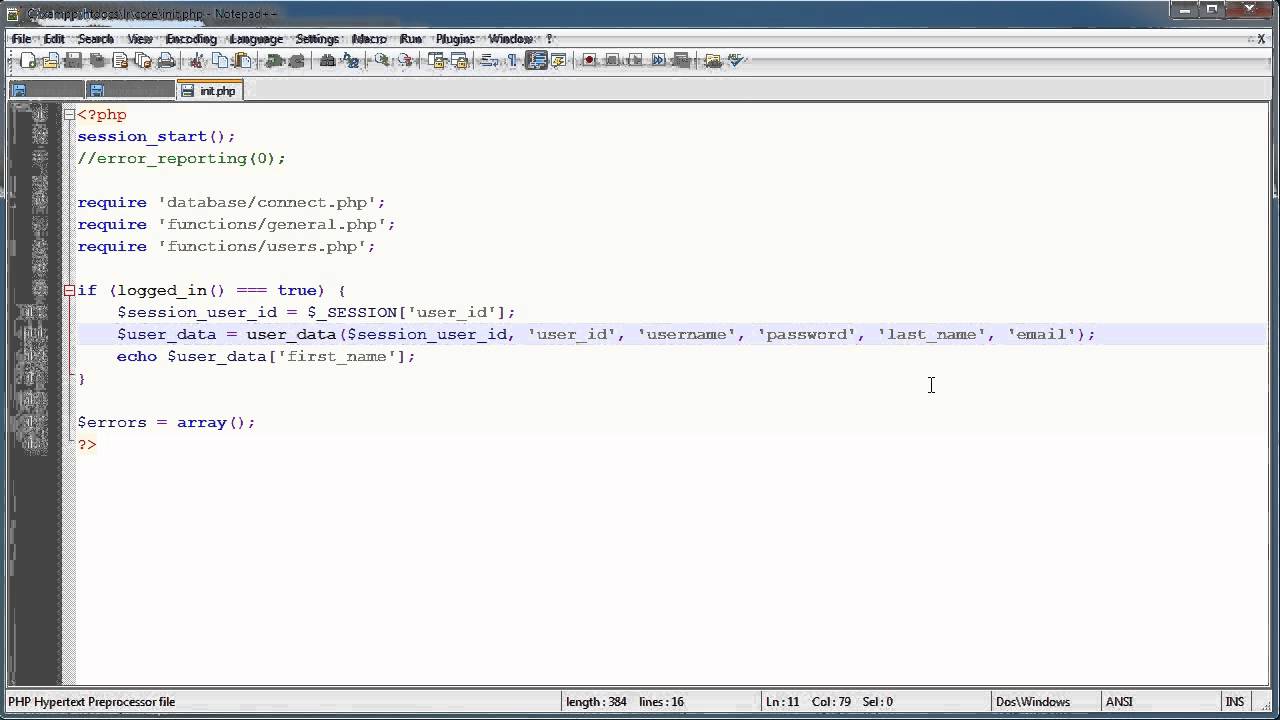Click the Paste clipboard icon

point(242,61)
